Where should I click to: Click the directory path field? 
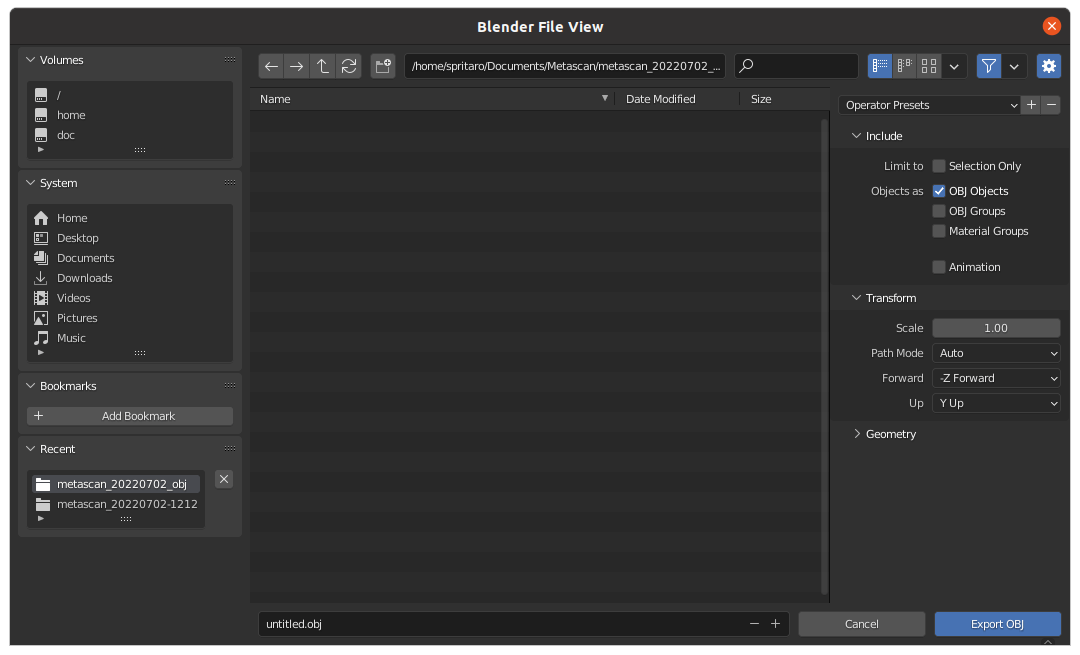pos(564,66)
